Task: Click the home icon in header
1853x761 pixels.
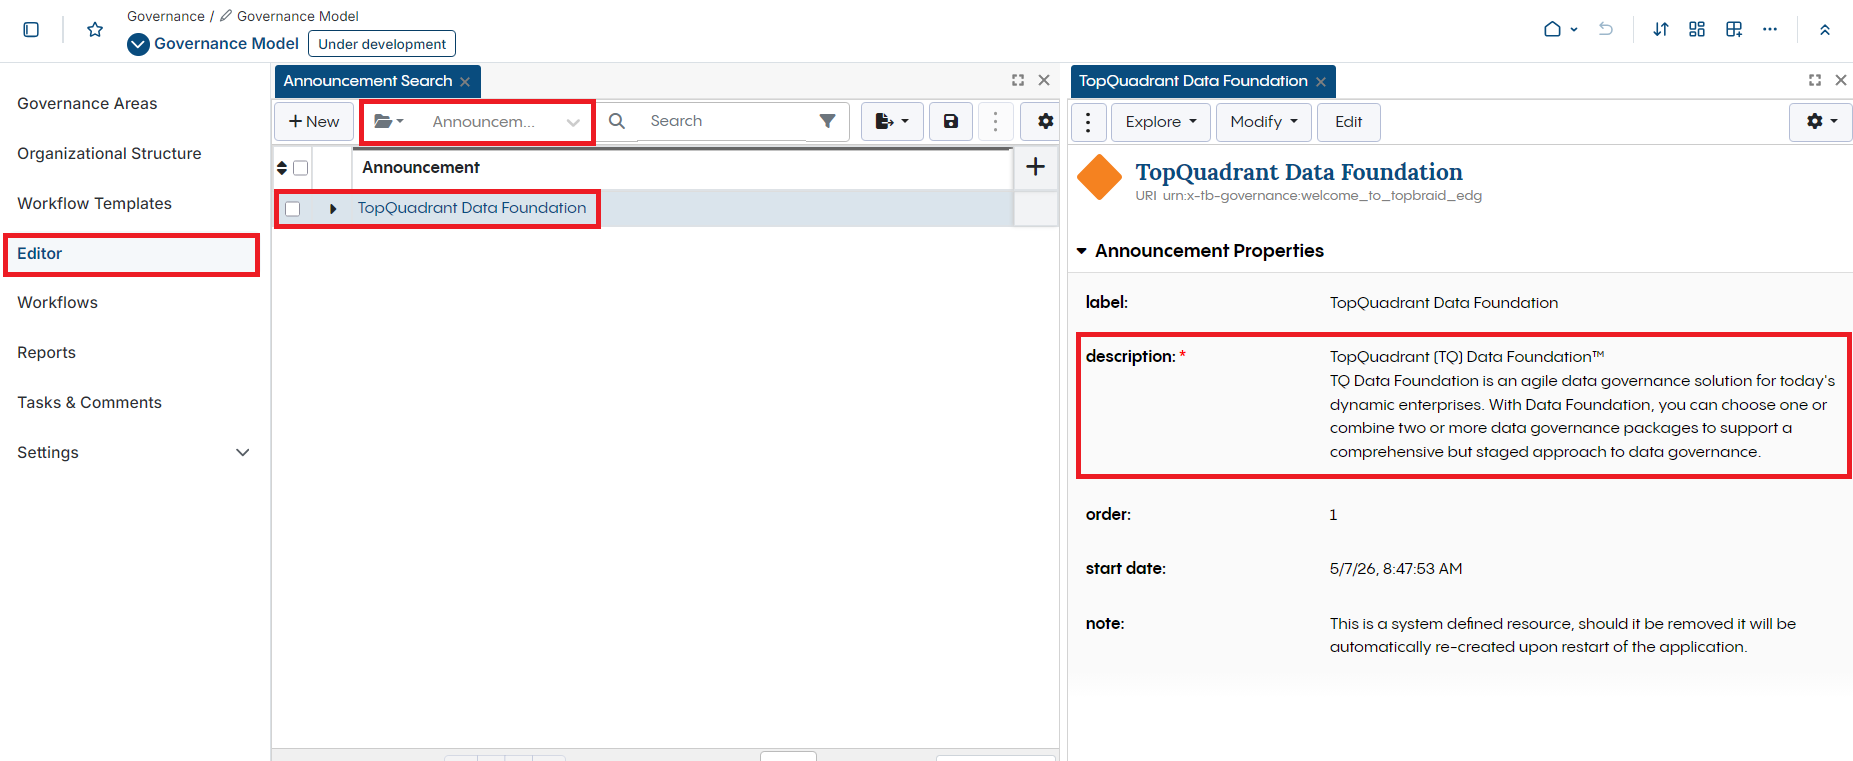Action: pos(1552,29)
